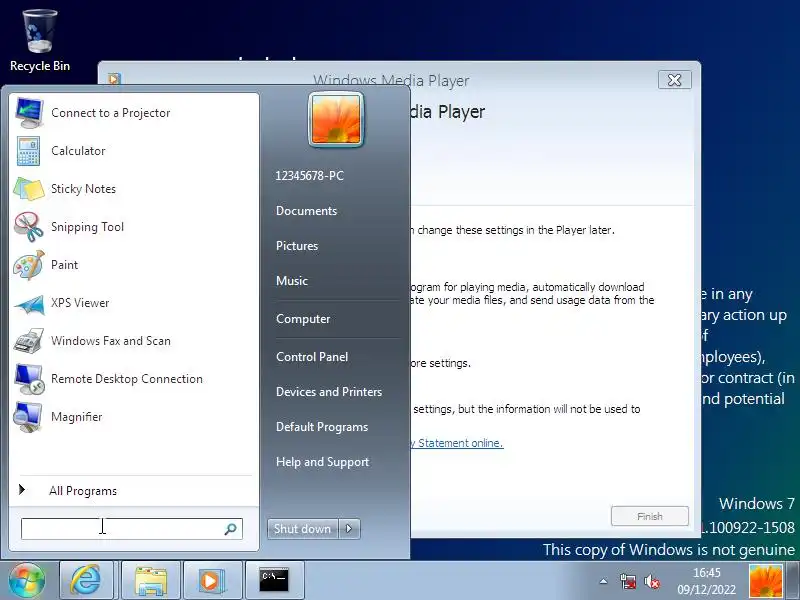The width and height of the screenshot is (800, 600).
Task: Open the Remote Desktop Connection icon
Action: pyautogui.click(x=29, y=379)
